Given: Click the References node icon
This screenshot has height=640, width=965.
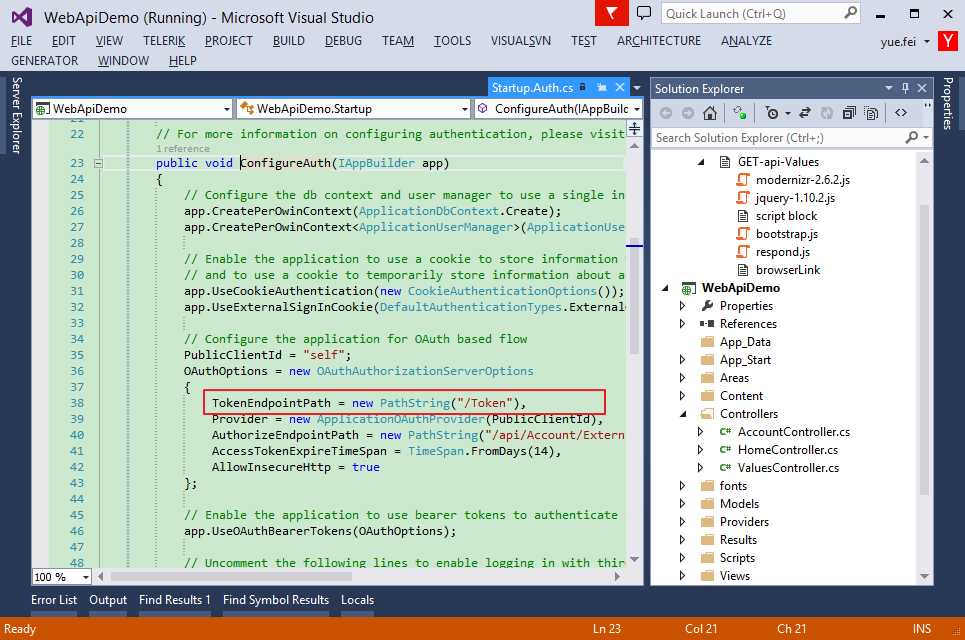Looking at the screenshot, I should click(707, 324).
